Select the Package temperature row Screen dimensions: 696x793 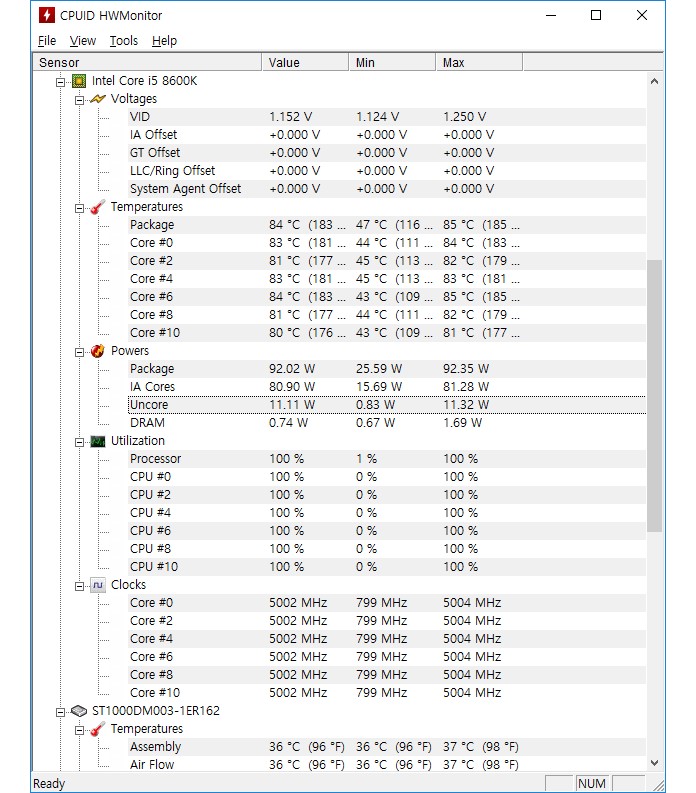tap(387, 225)
